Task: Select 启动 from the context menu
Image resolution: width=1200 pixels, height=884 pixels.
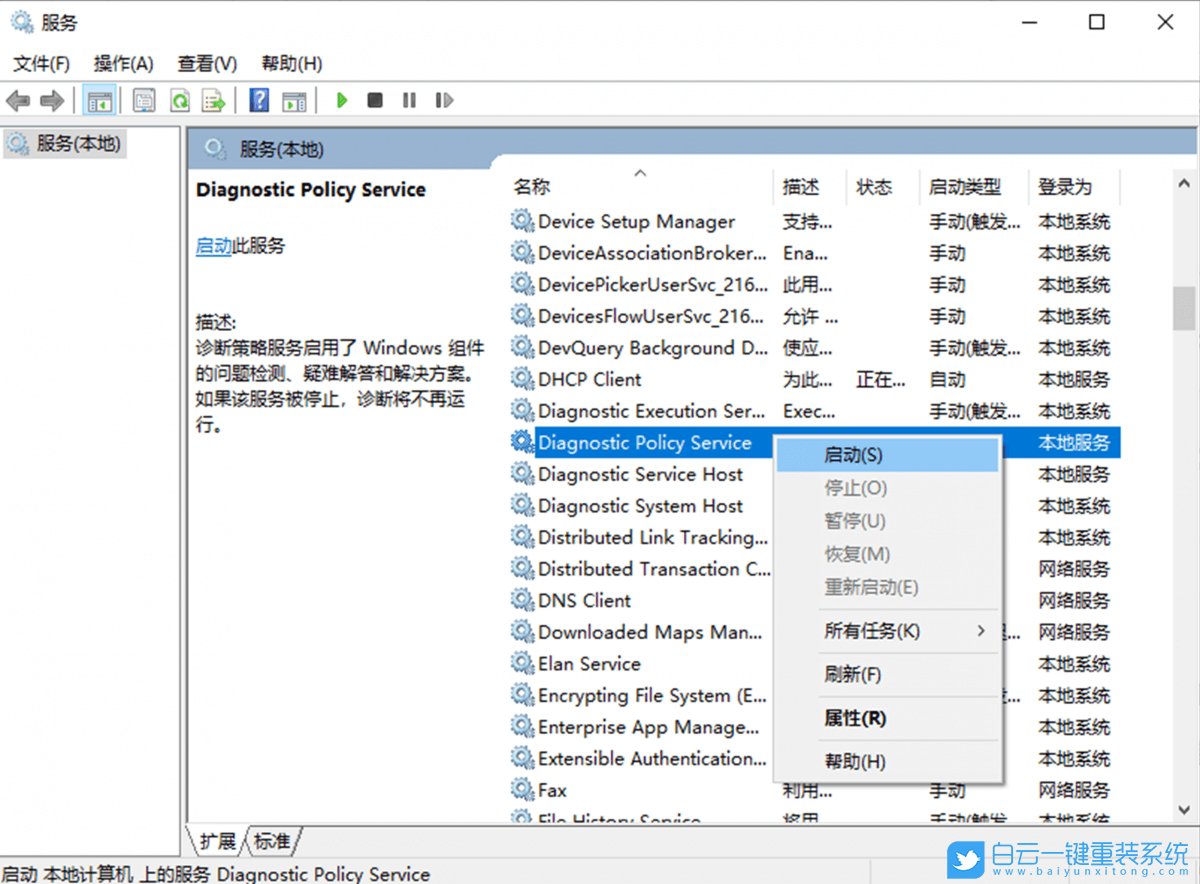Action: pyautogui.click(x=857, y=454)
